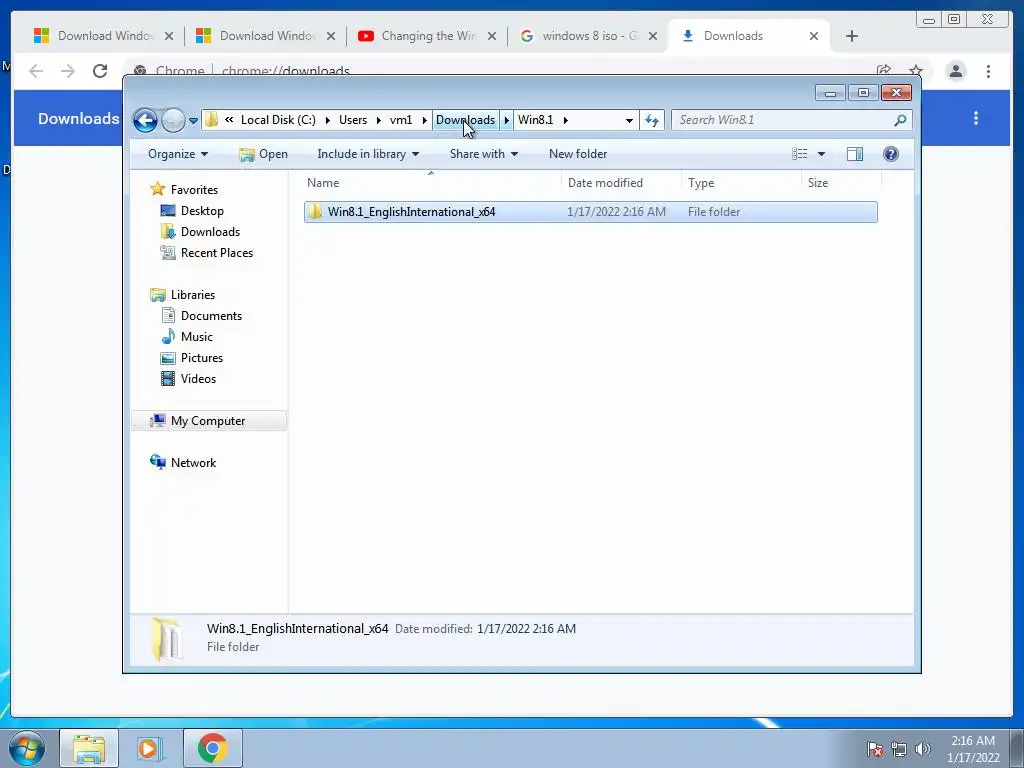Open Action Center flag in tray
Screen dimensions: 1024x768
click(x=875, y=749)
